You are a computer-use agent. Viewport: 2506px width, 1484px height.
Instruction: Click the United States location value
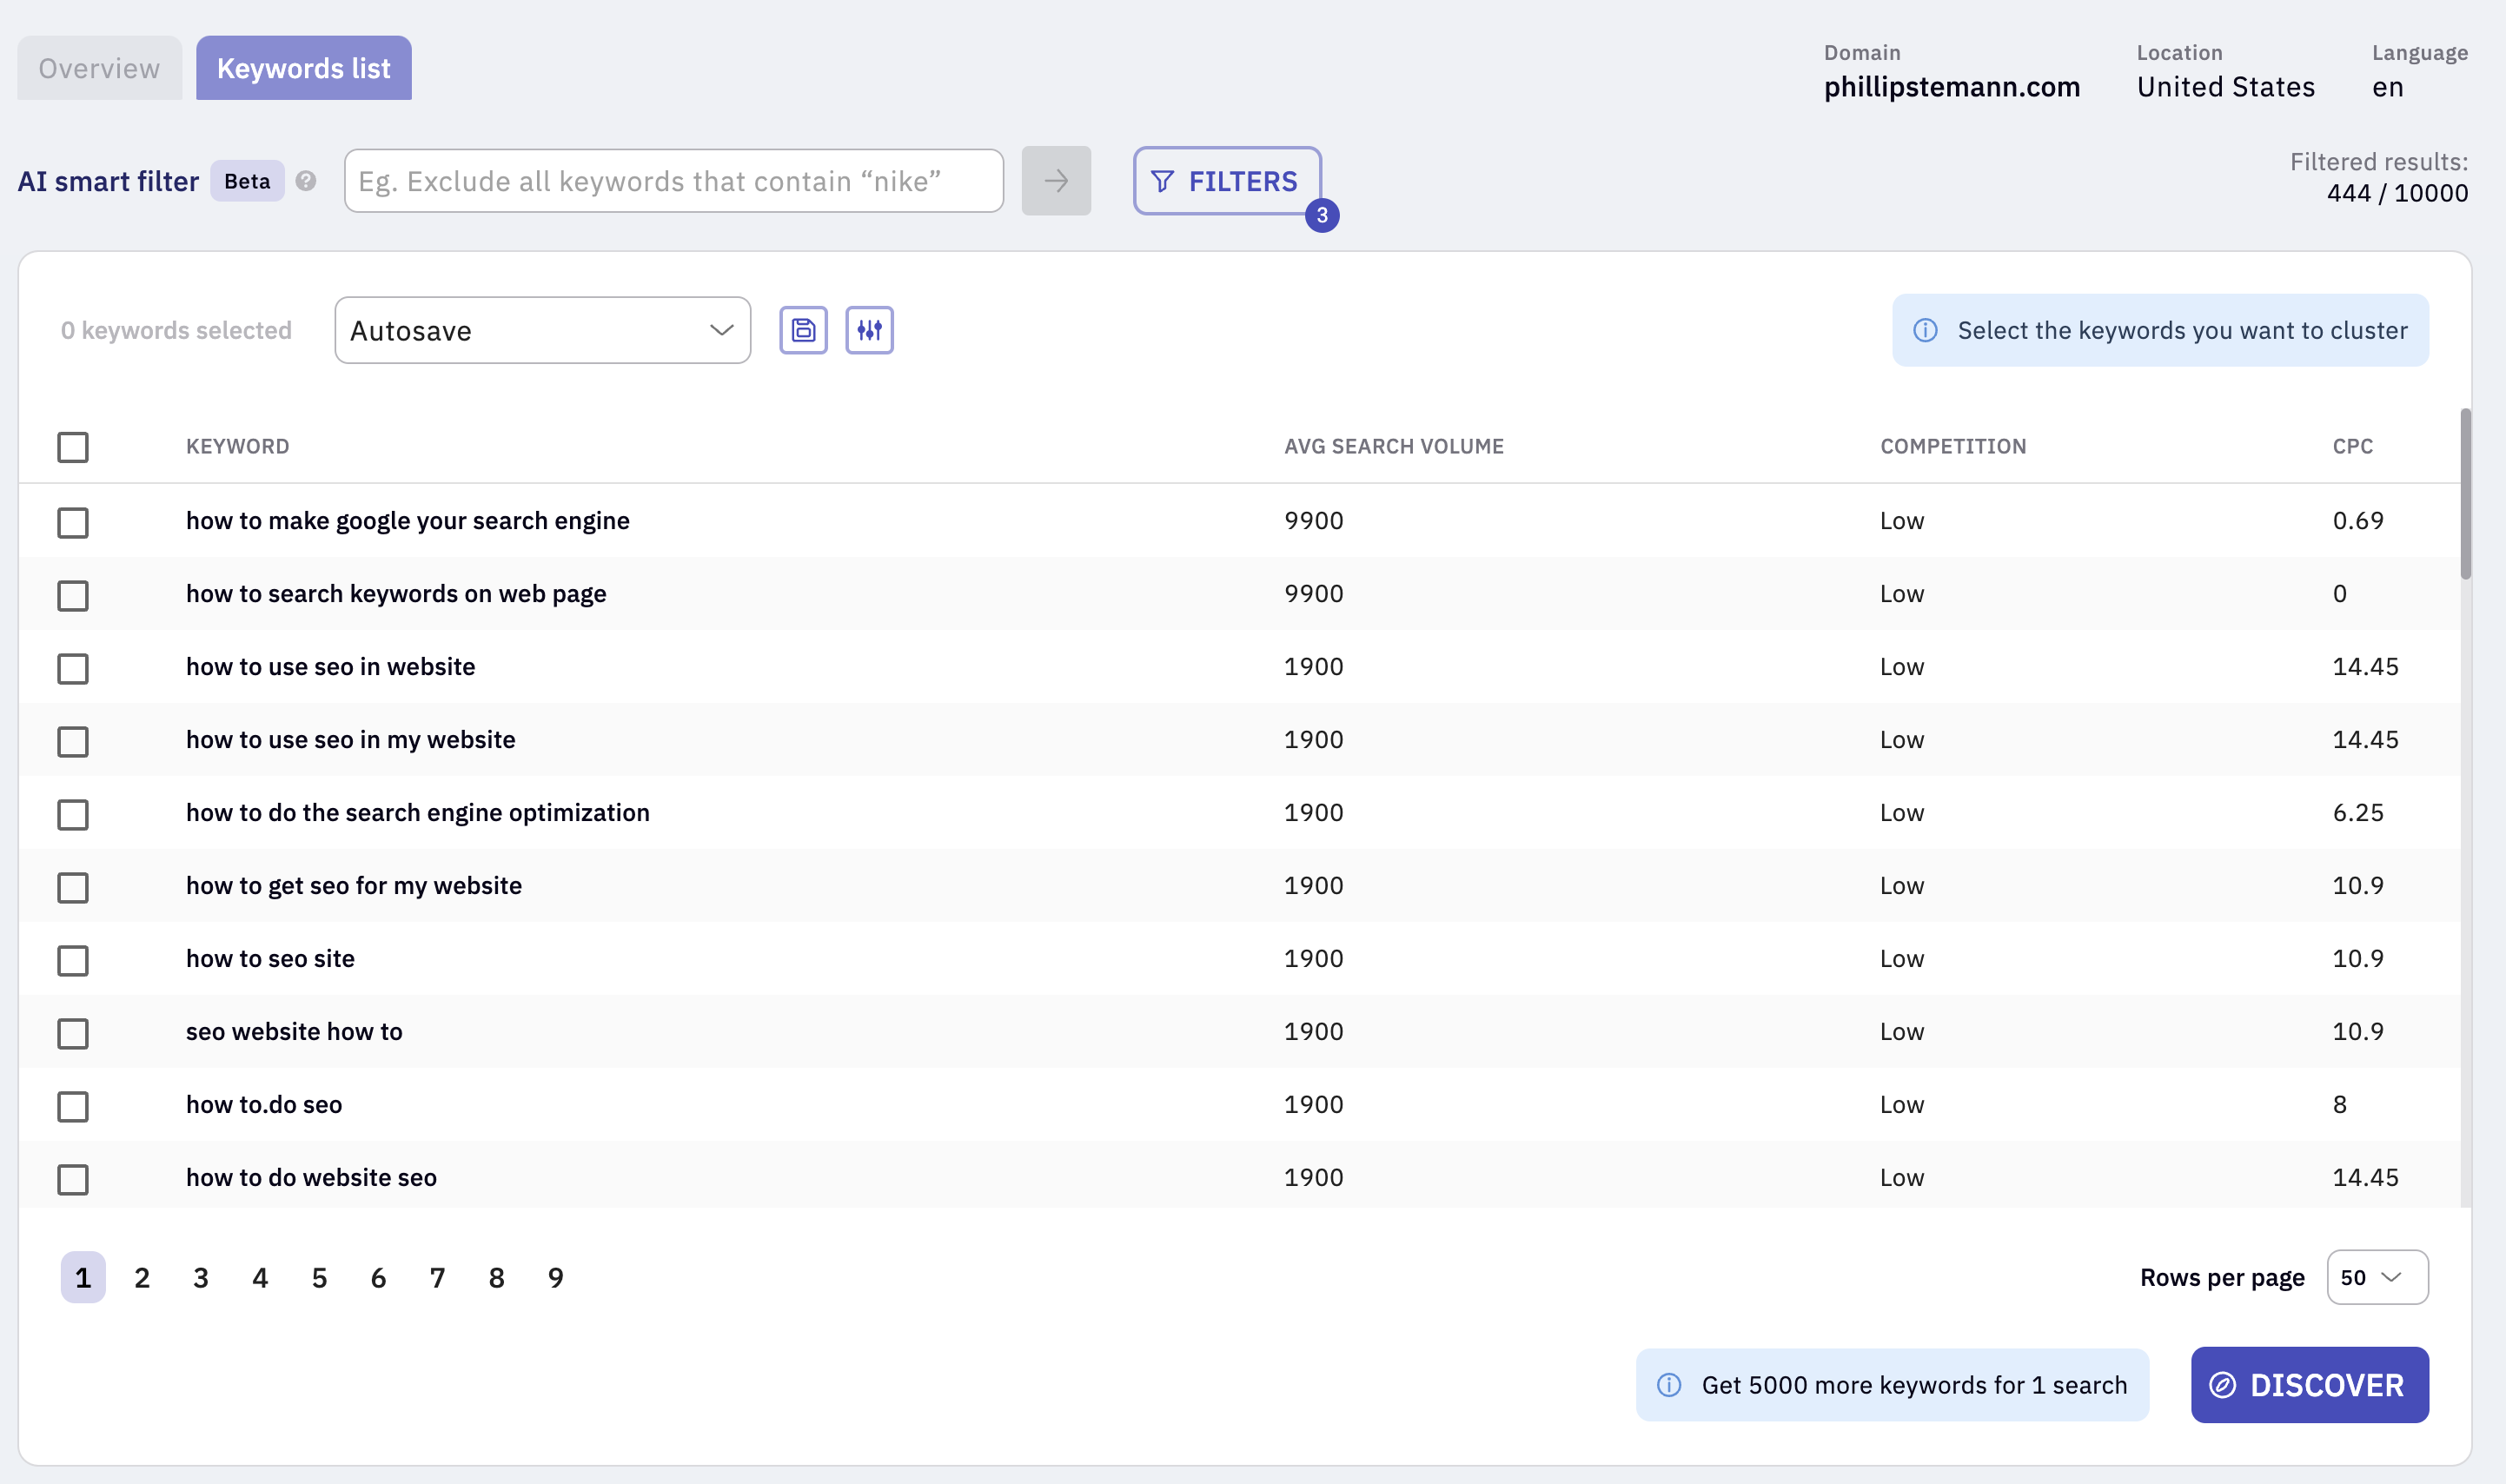[x=2225, y=87]
